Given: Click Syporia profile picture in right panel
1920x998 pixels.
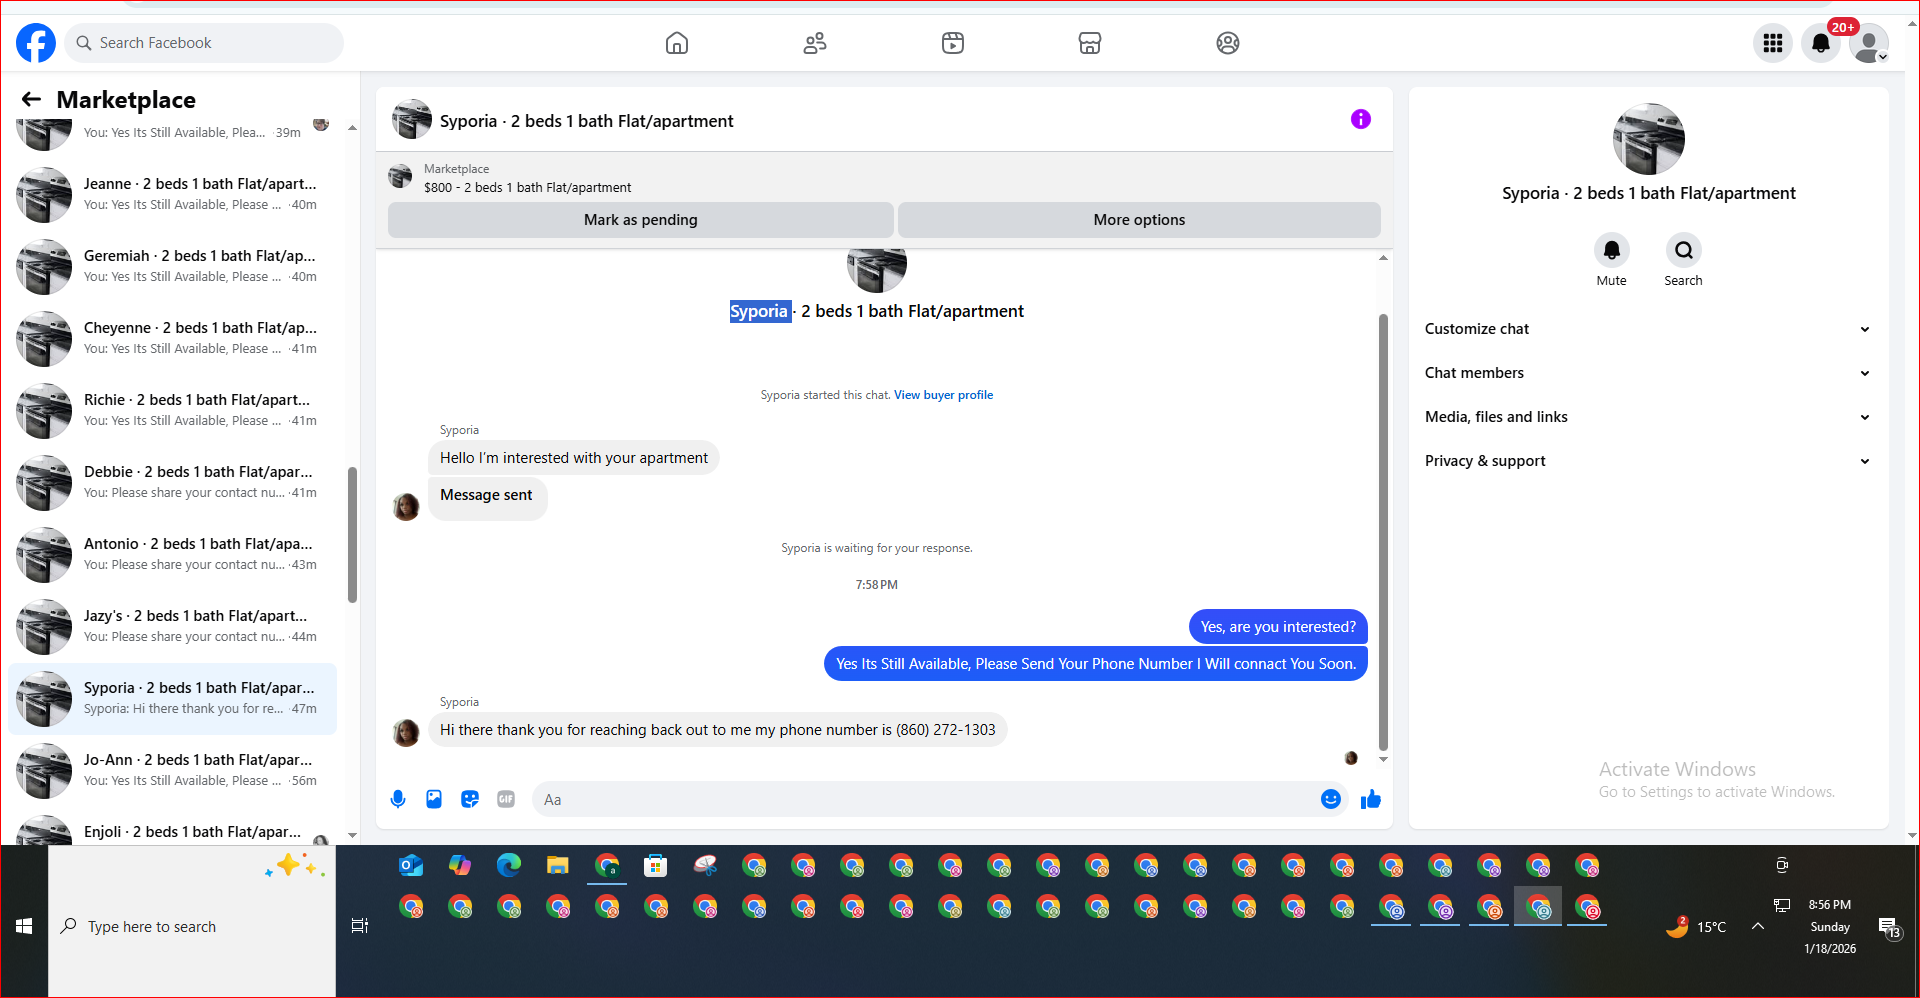Looking at the screenshot, I should click(1648, 139).
